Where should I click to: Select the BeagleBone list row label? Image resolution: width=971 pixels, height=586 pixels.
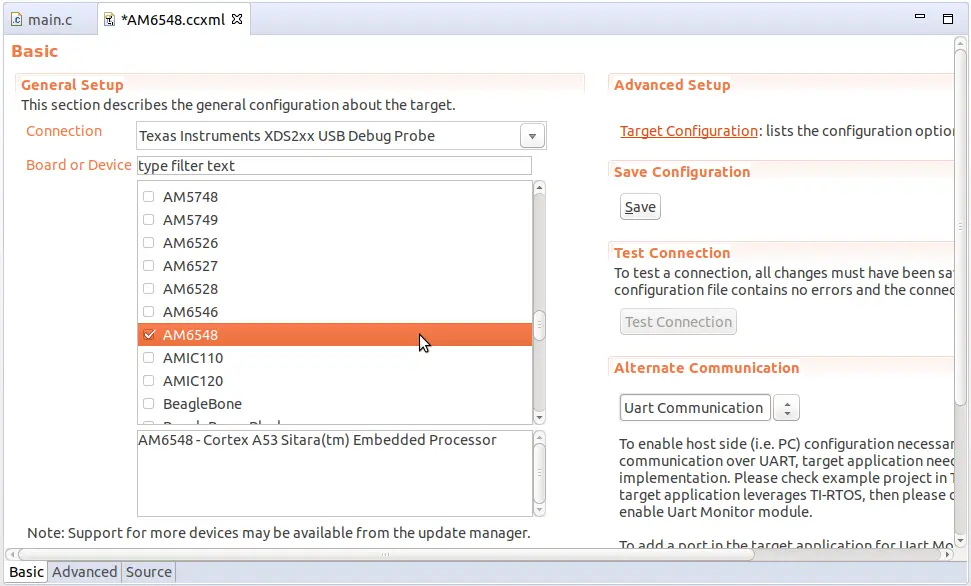(202, 404)
